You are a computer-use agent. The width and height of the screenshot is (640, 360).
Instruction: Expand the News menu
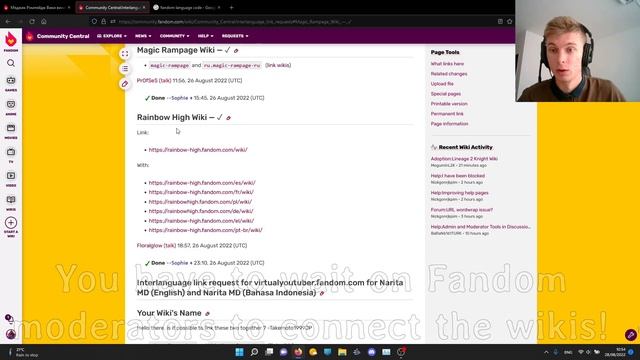pos(143,36)
